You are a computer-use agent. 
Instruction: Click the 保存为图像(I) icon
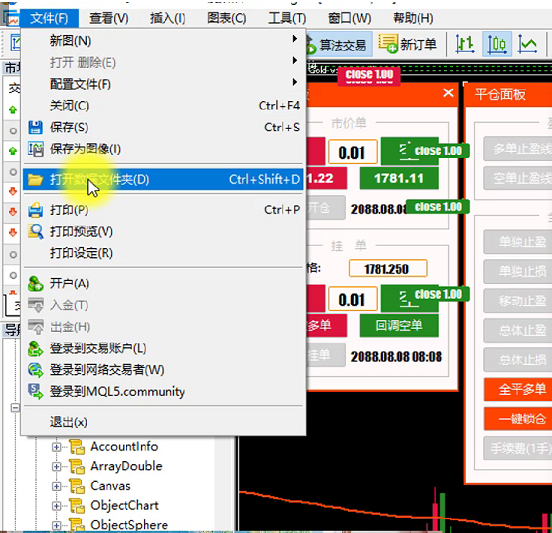point(35,149)
